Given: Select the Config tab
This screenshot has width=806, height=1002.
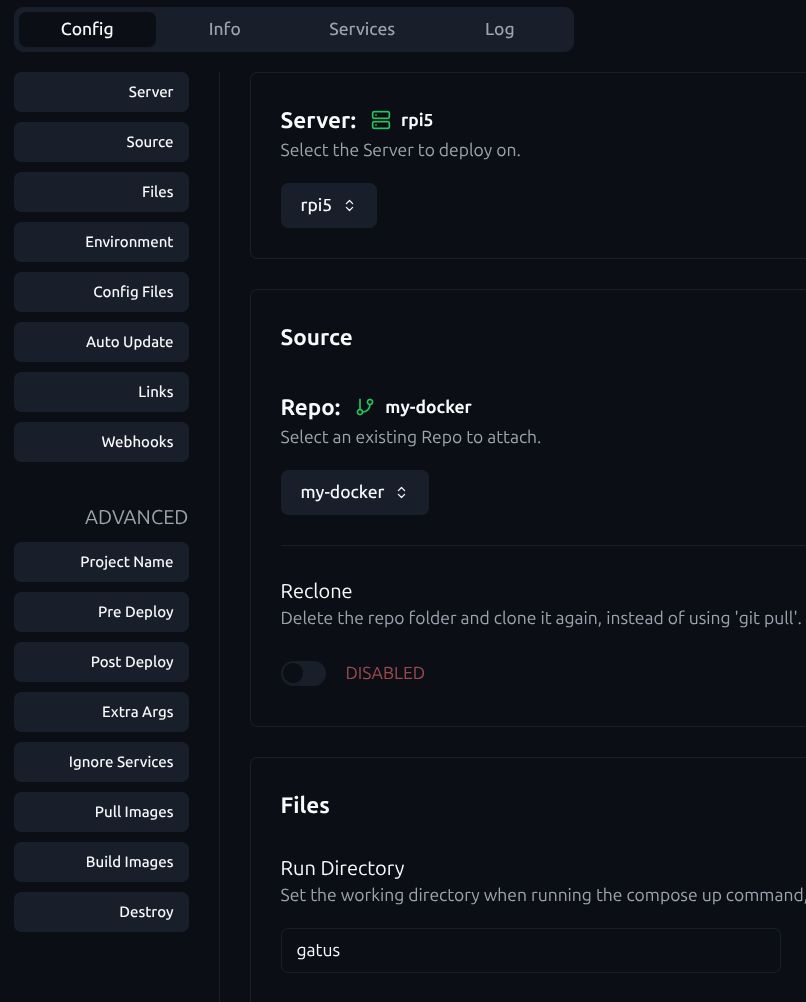Looking at the screenshot, I should 87,29.
